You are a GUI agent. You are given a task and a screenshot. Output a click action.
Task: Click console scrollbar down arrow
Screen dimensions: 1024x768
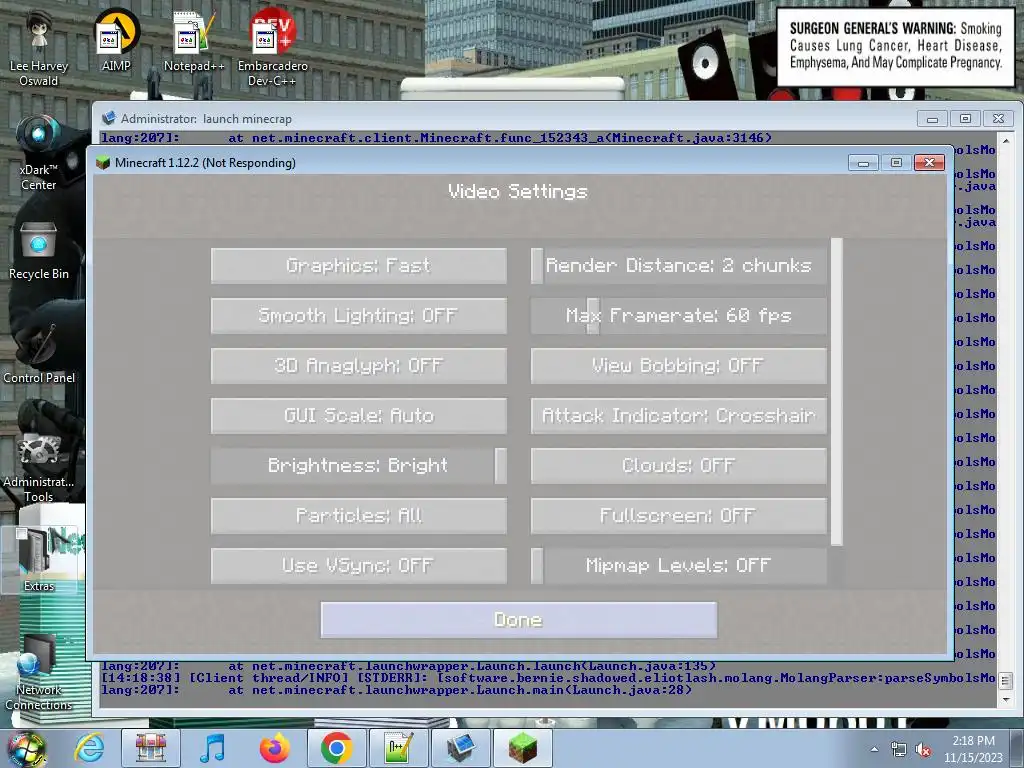tap(1006, 699)
